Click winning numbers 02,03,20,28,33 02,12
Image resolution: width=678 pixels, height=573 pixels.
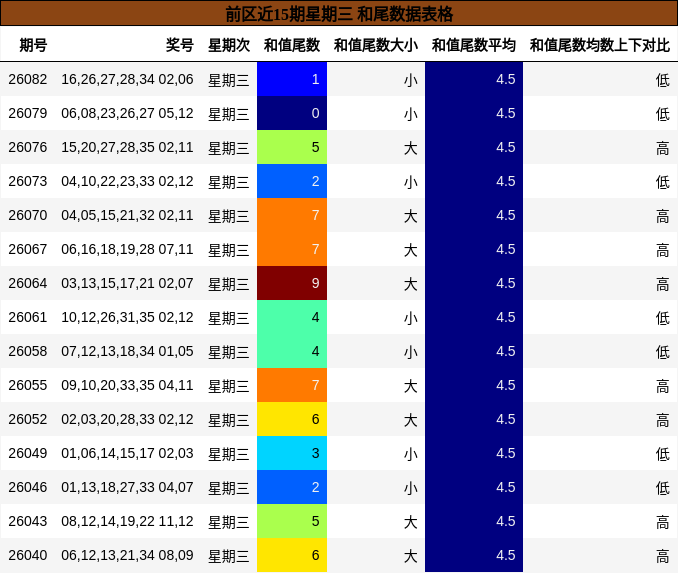[127, 419]
